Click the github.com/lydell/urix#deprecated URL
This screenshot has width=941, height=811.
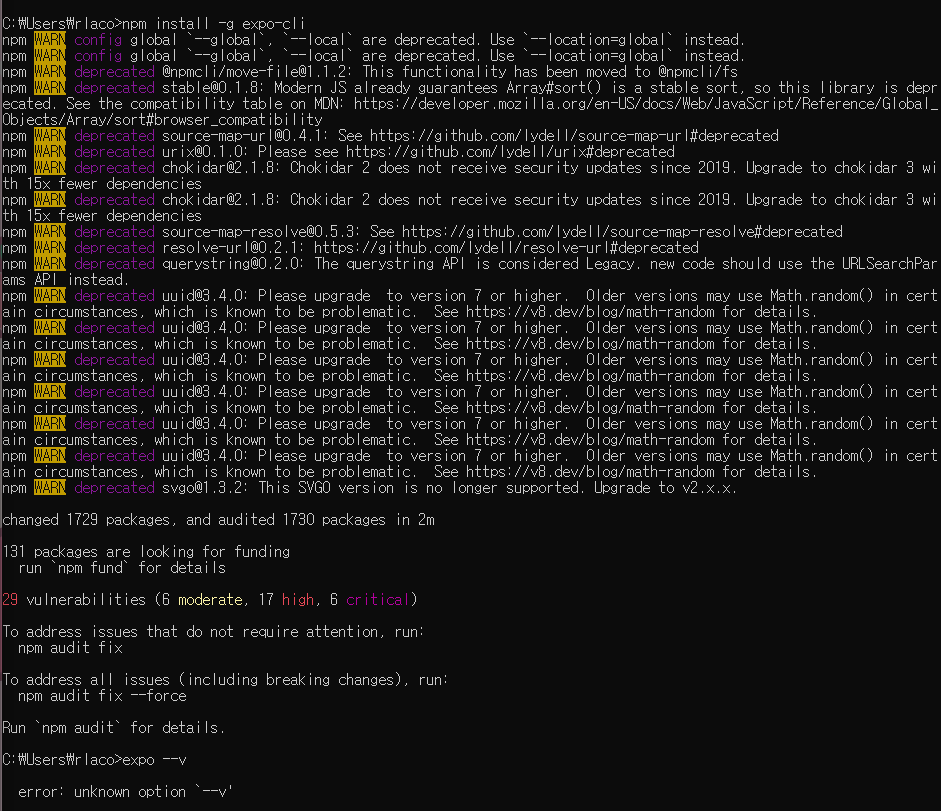510,151
